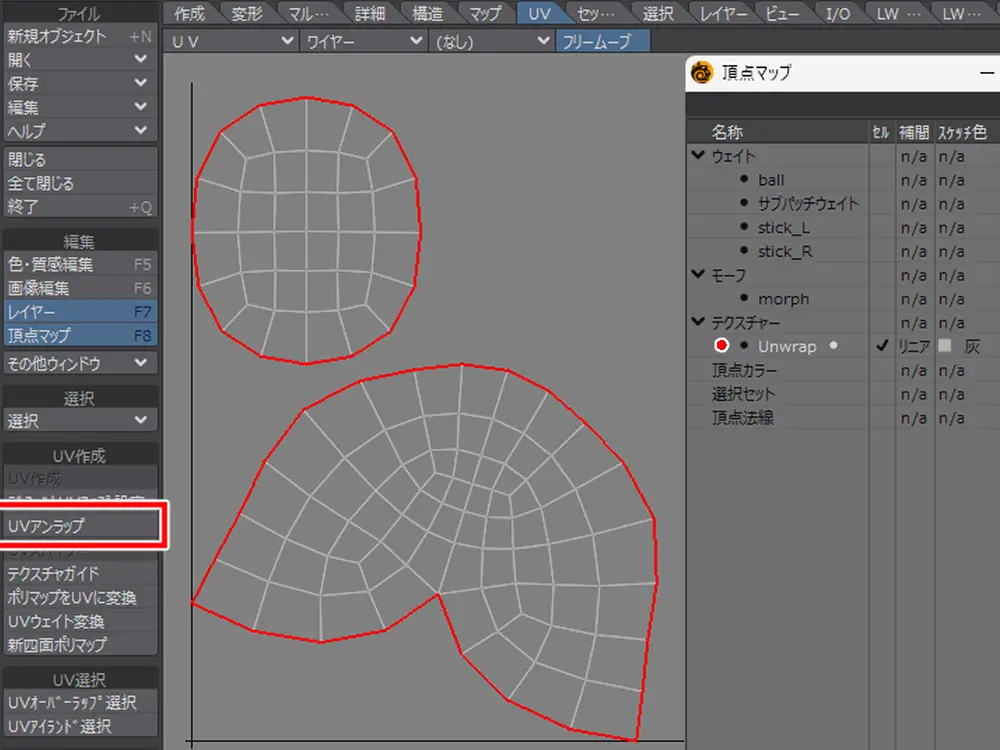The height and width of the screenshot is (750, 1000).
Task: Collapse the モーフ group
Action: tap(697, 275)
